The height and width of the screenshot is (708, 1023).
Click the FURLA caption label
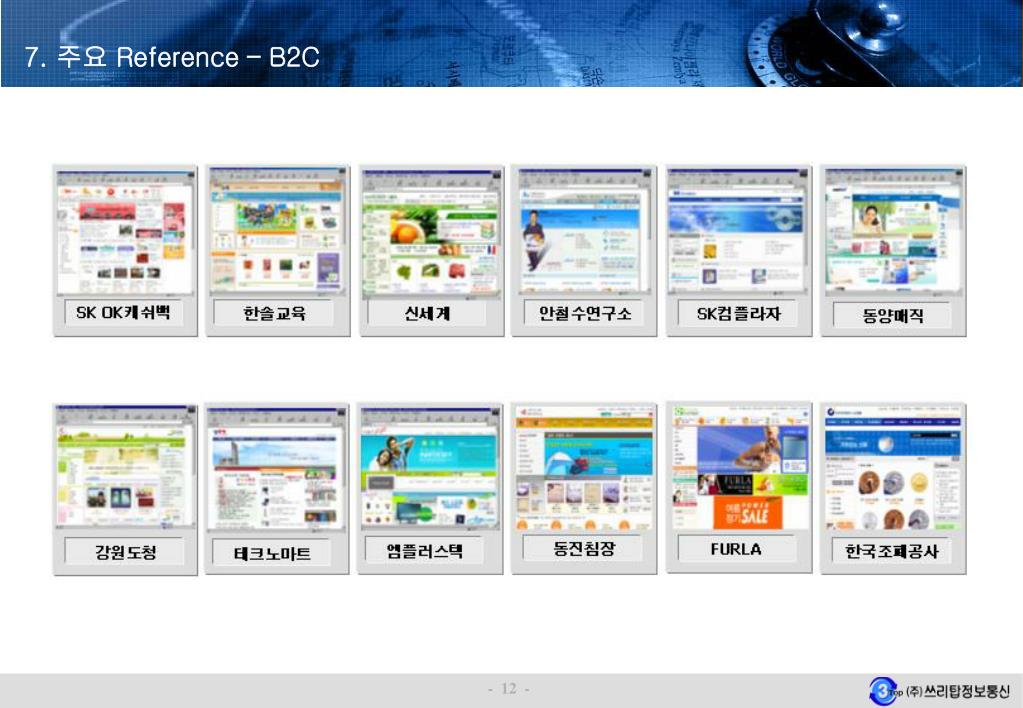click(x=737, y=549)
